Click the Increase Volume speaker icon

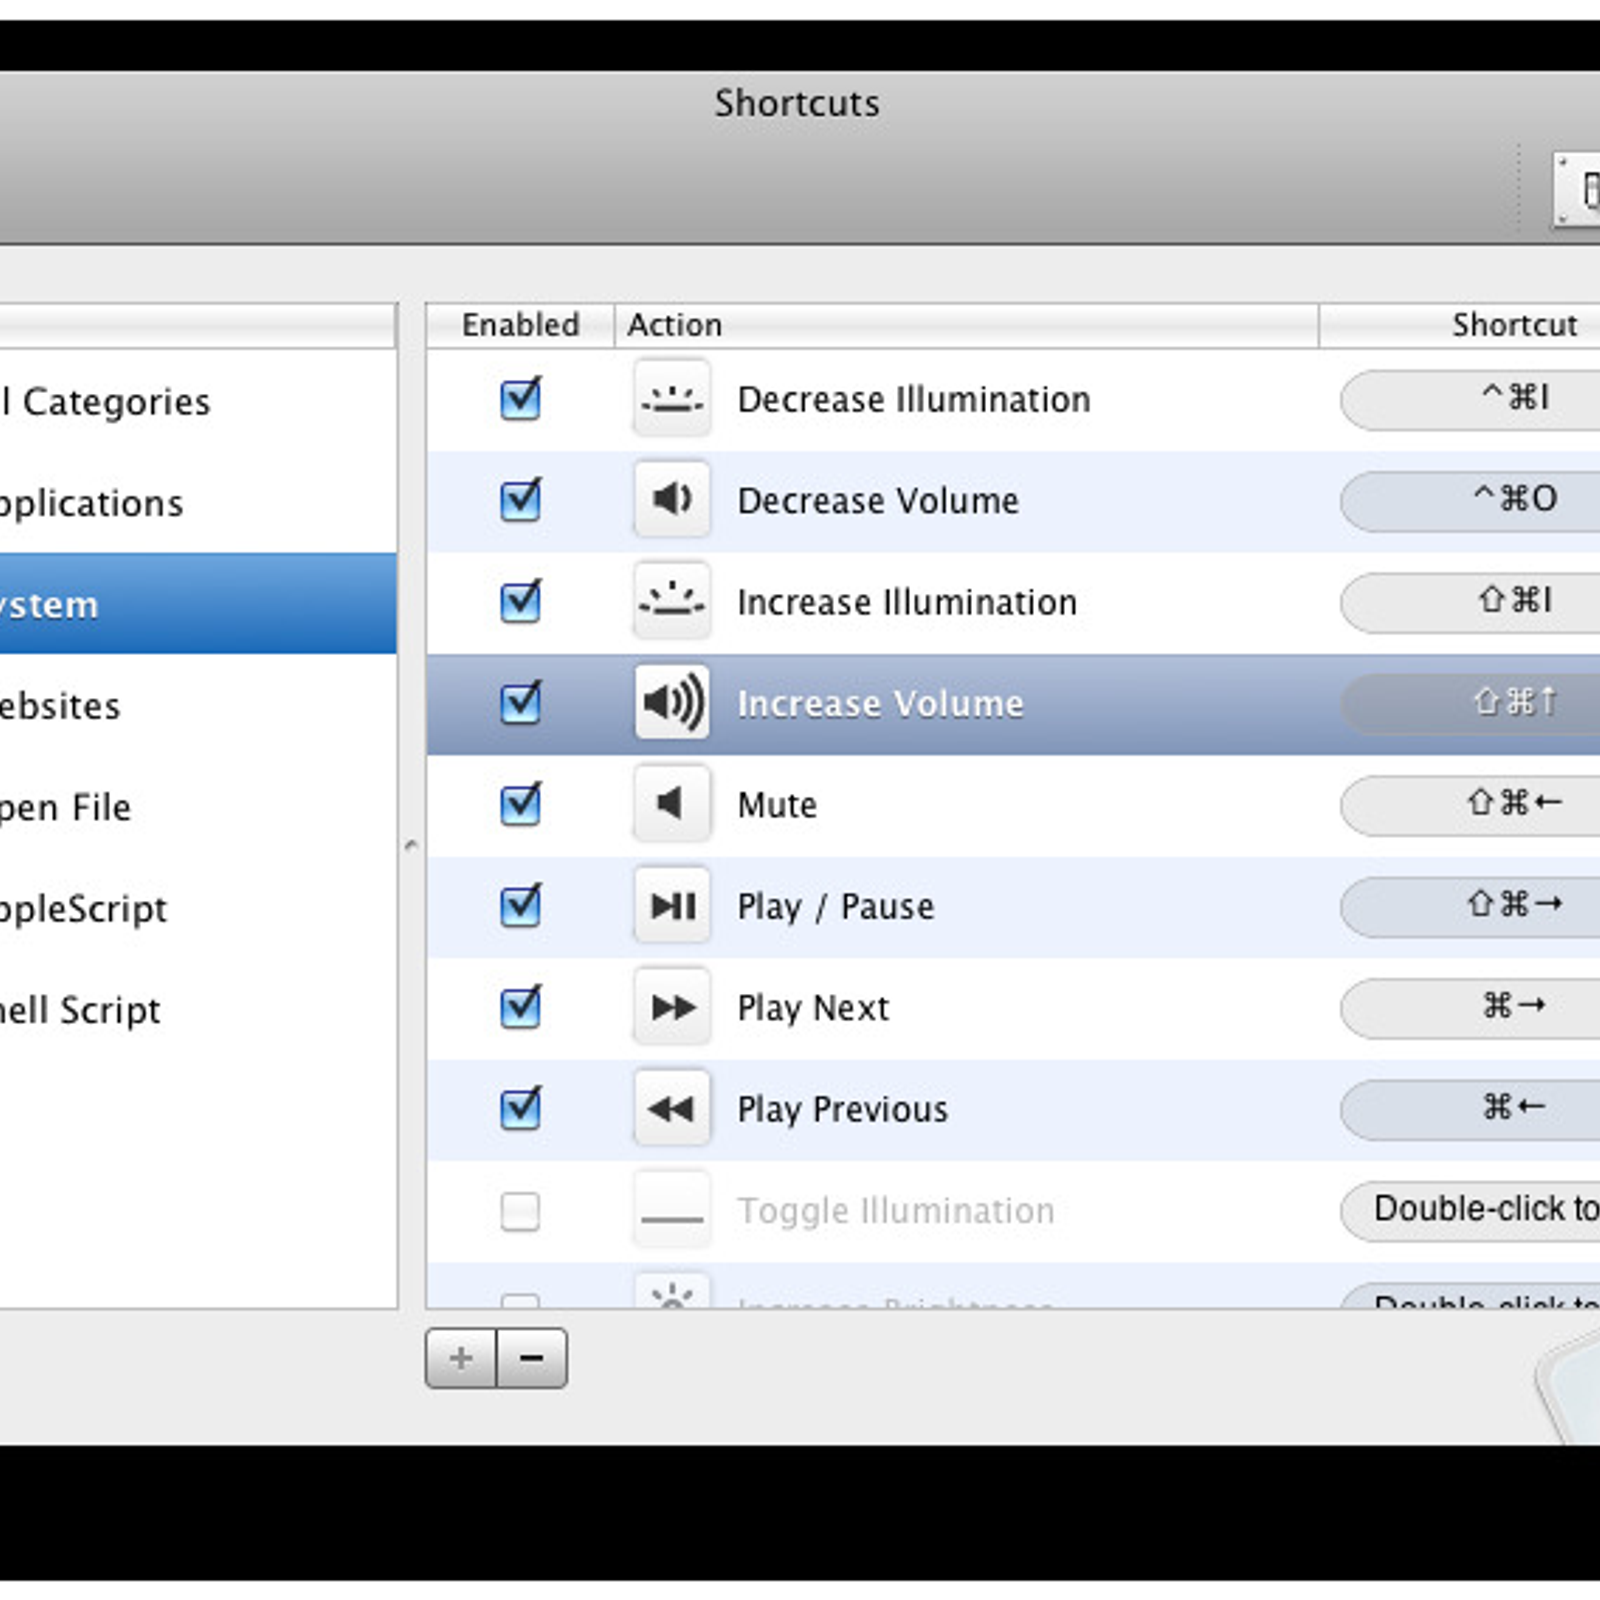(672, 703)
